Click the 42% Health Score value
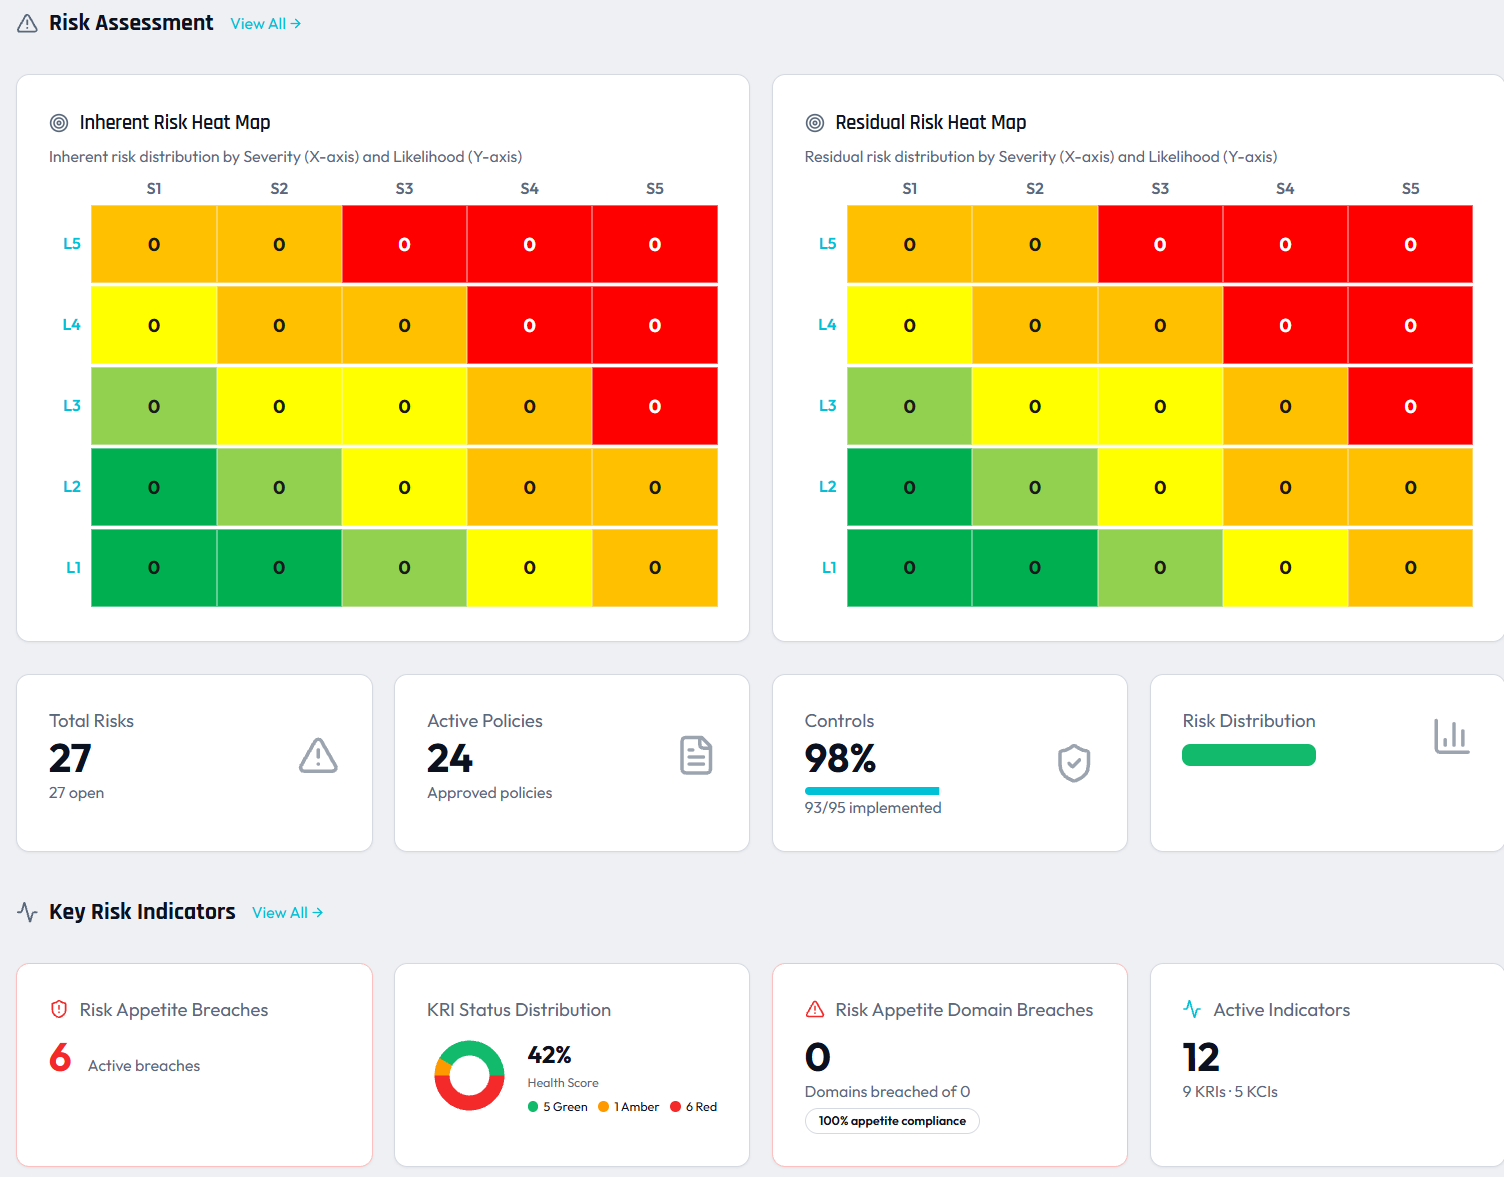Image resolution: width=1504 pixels, height=1177 pixels. [x=550, y=1055]
